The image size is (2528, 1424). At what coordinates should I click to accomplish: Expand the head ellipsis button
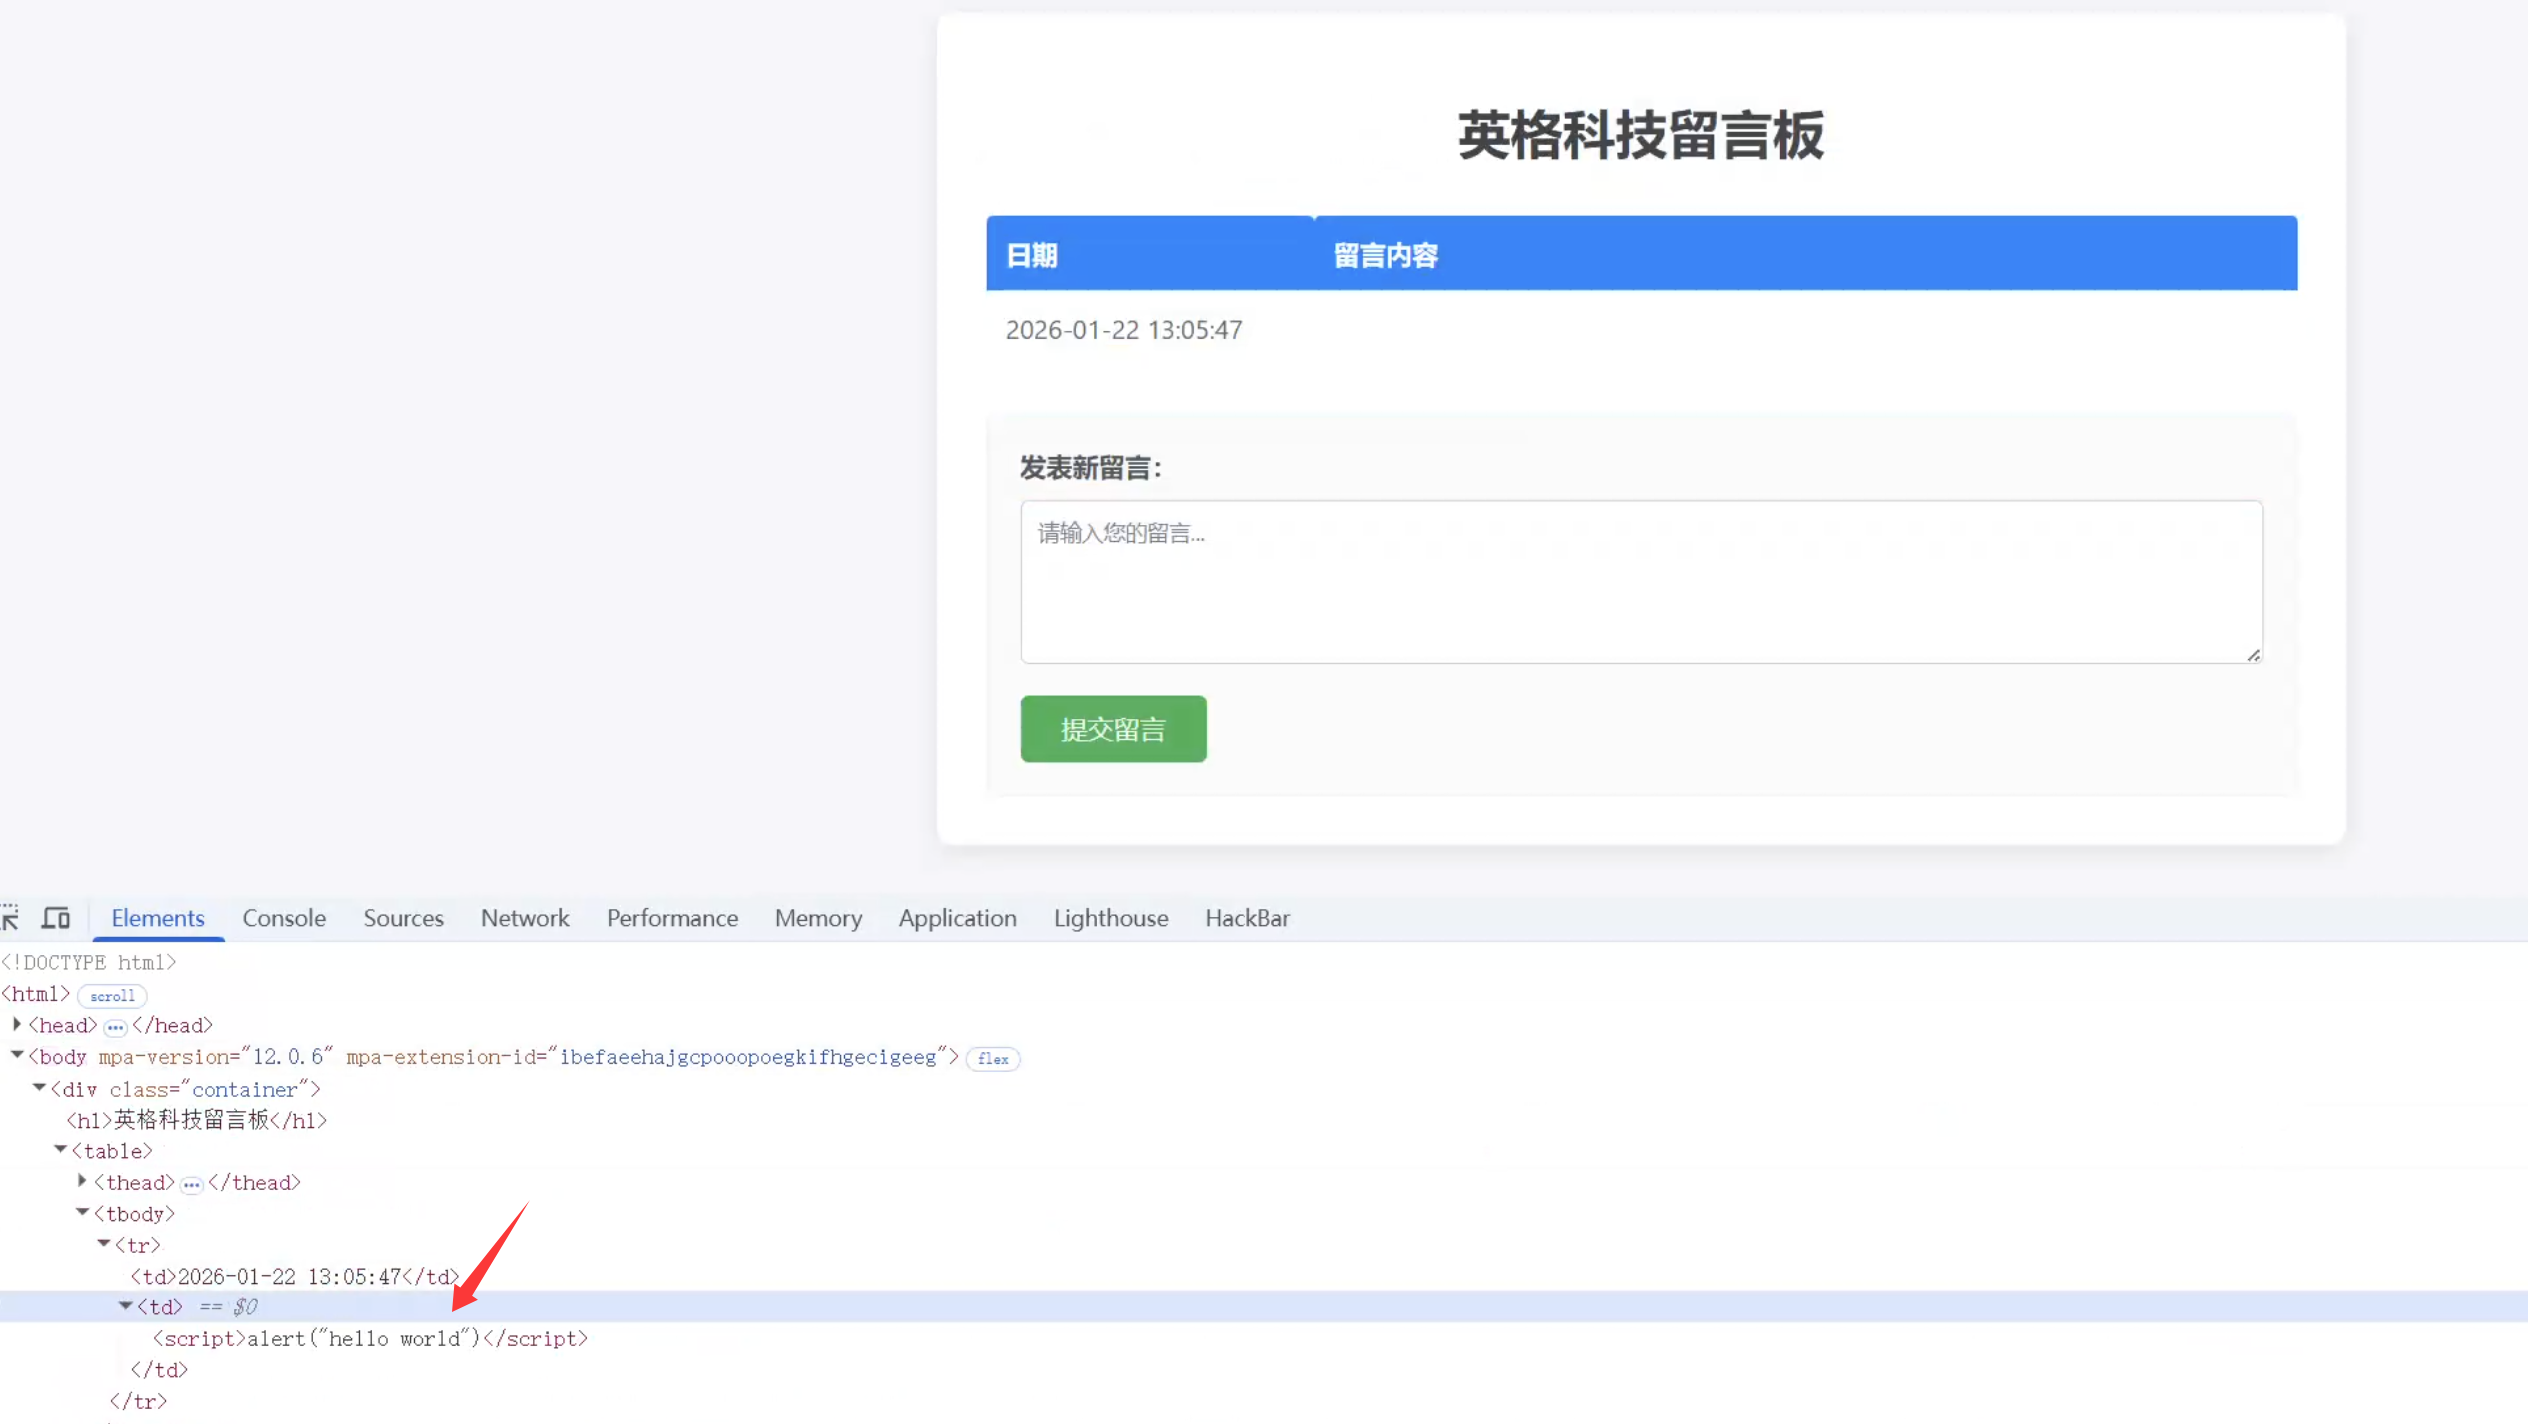115,1026
